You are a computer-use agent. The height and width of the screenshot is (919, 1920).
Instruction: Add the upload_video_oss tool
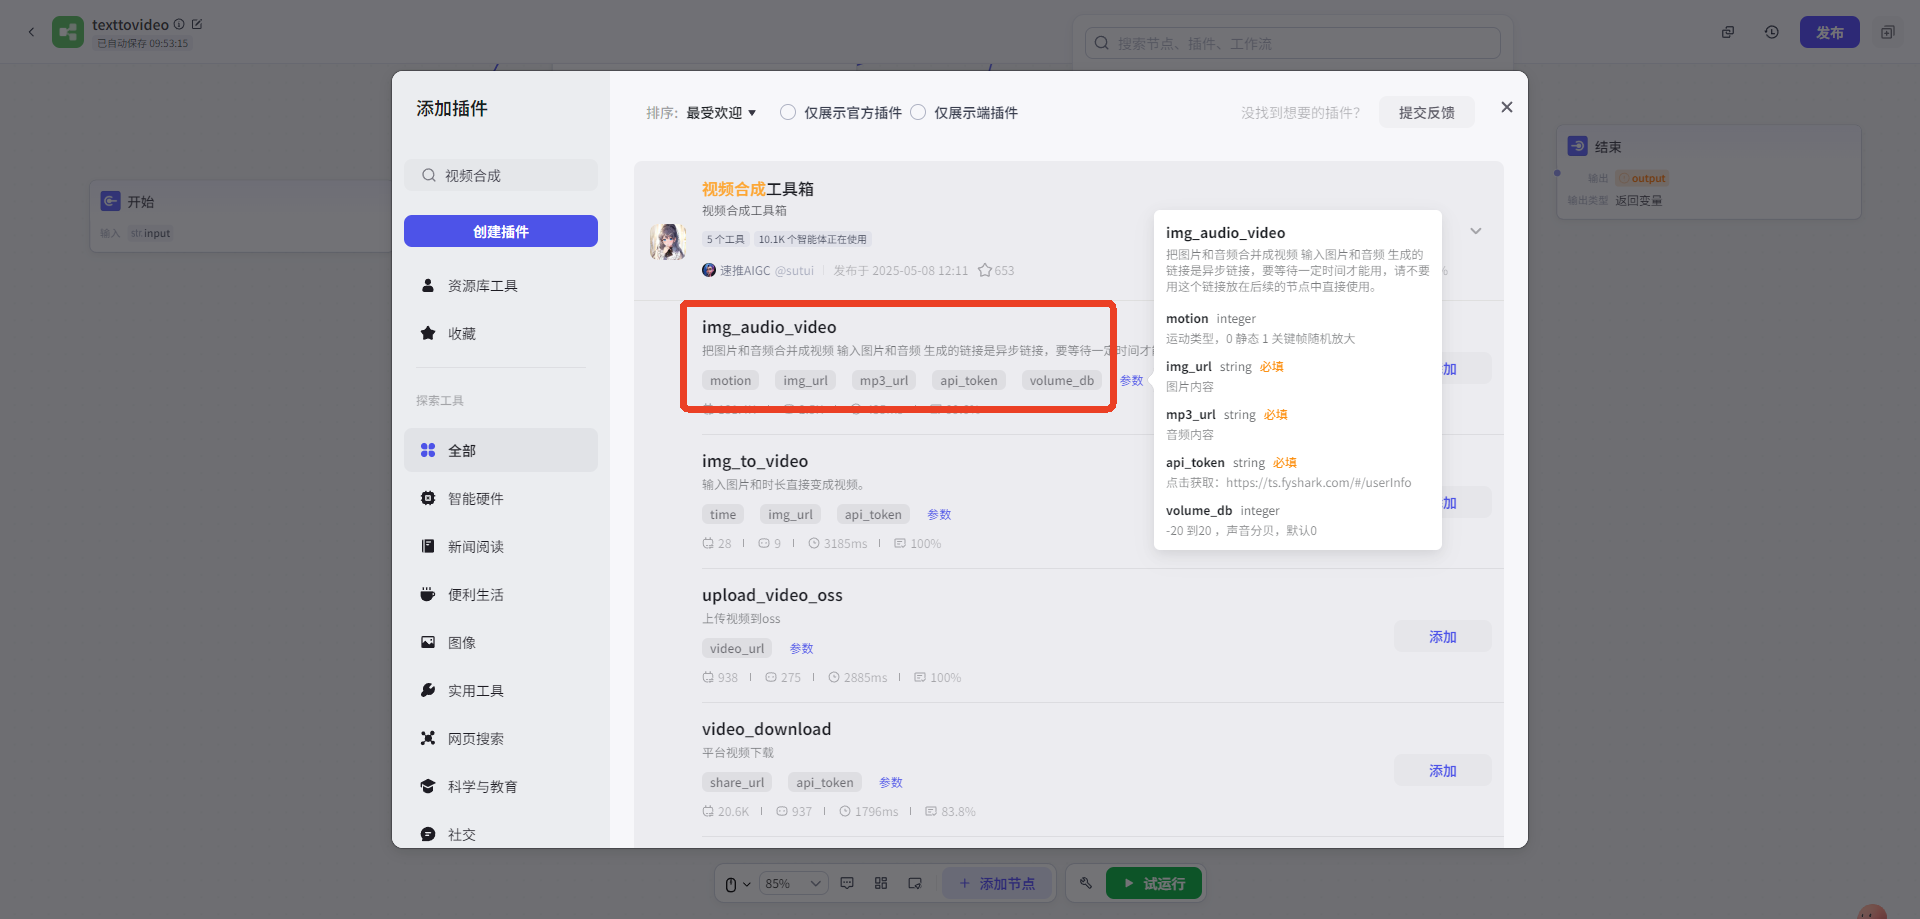coord(1442,637)
